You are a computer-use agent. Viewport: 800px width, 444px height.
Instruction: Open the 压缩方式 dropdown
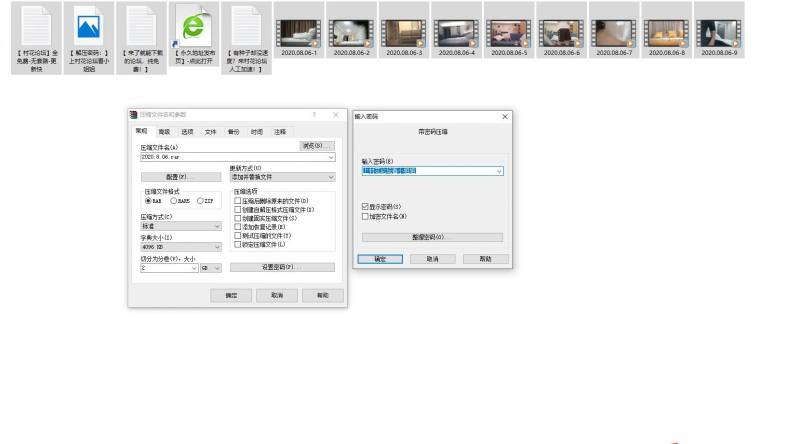(x=218, y=226)
